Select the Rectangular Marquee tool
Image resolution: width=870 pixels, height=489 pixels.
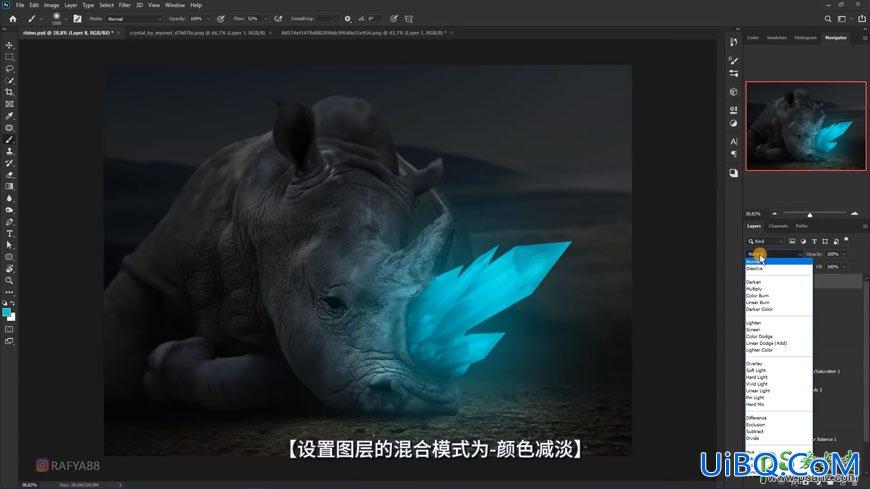(9, 57)
